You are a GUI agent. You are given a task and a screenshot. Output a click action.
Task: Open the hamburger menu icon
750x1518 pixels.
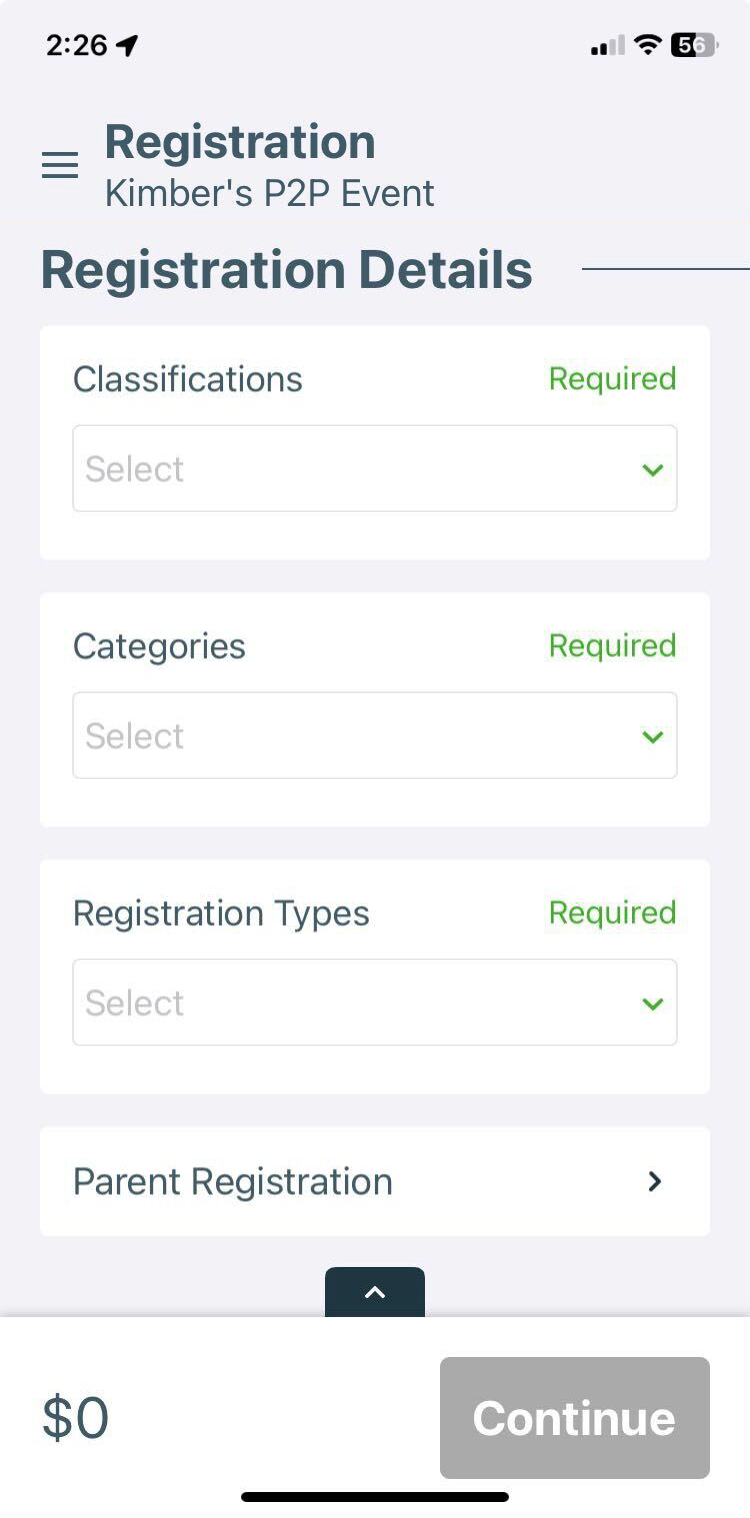click(60, 165)
